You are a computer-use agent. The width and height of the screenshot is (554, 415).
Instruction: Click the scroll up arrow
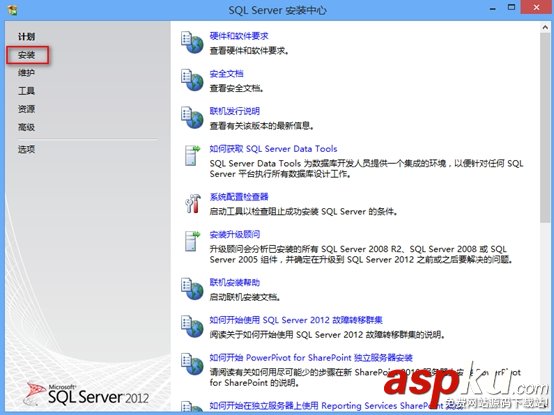(x=544, y=28)
